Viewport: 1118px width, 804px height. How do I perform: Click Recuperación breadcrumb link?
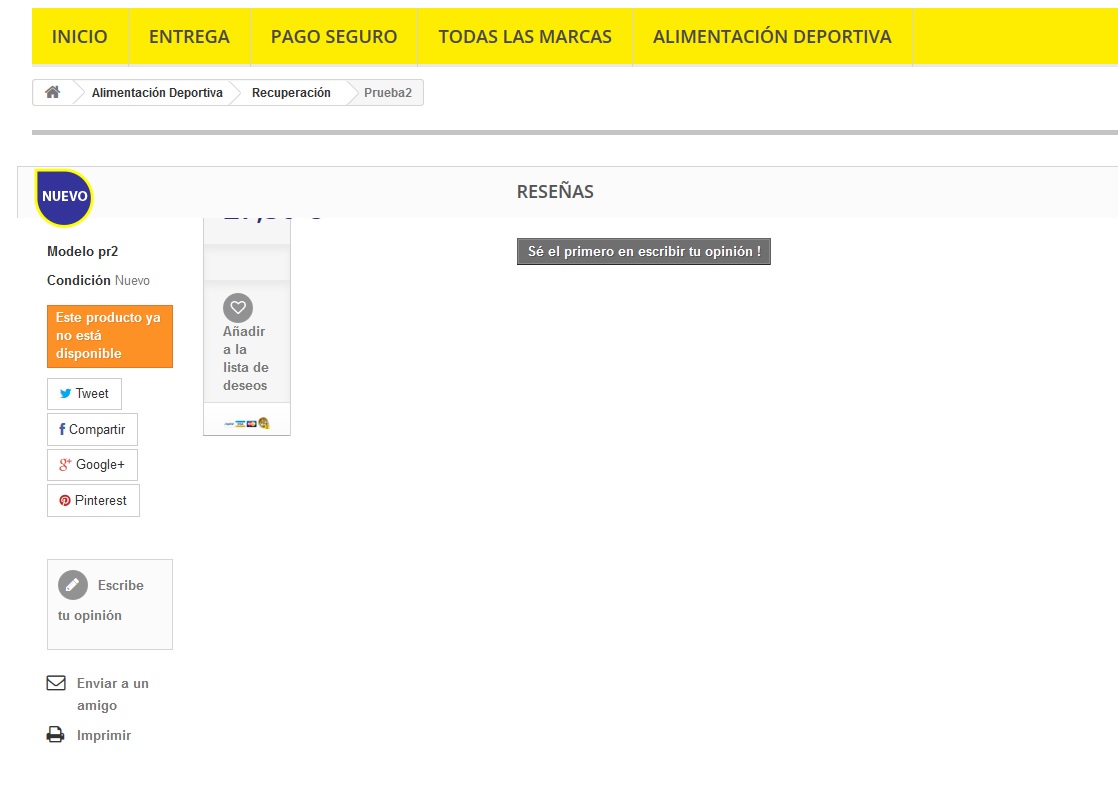coord(291,93)
